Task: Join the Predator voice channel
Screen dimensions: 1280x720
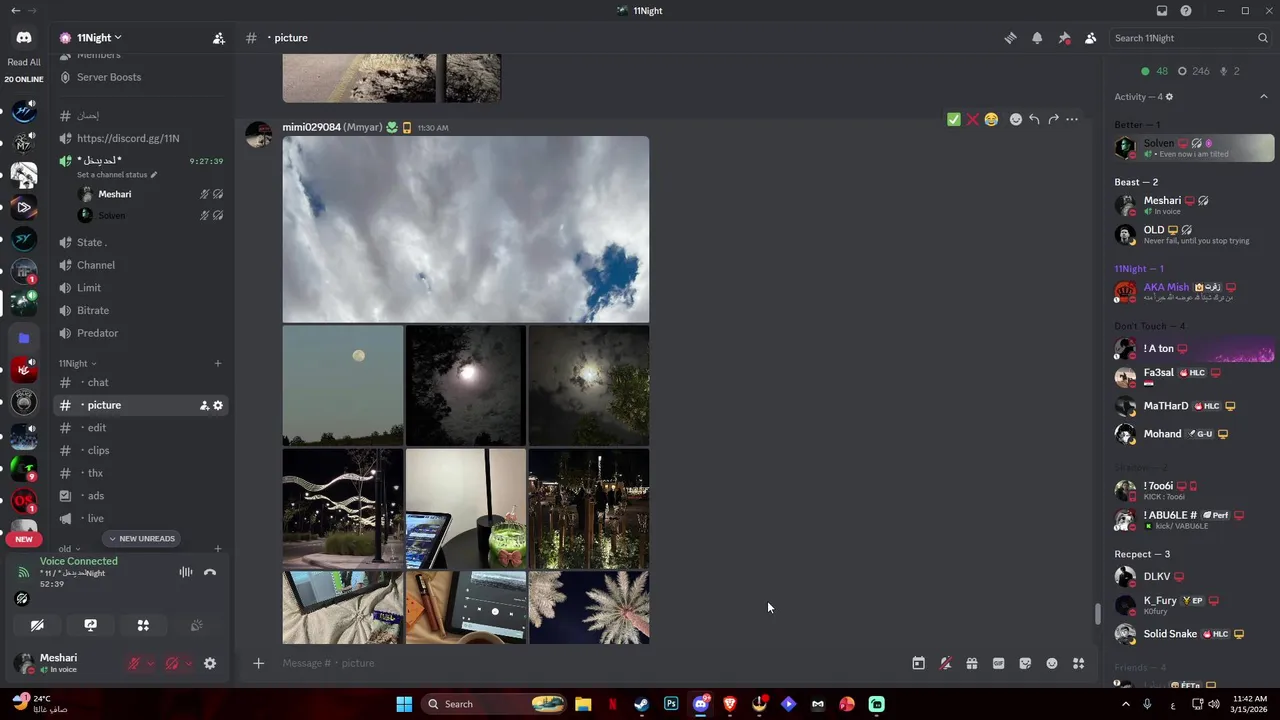Action: [142, 333]
